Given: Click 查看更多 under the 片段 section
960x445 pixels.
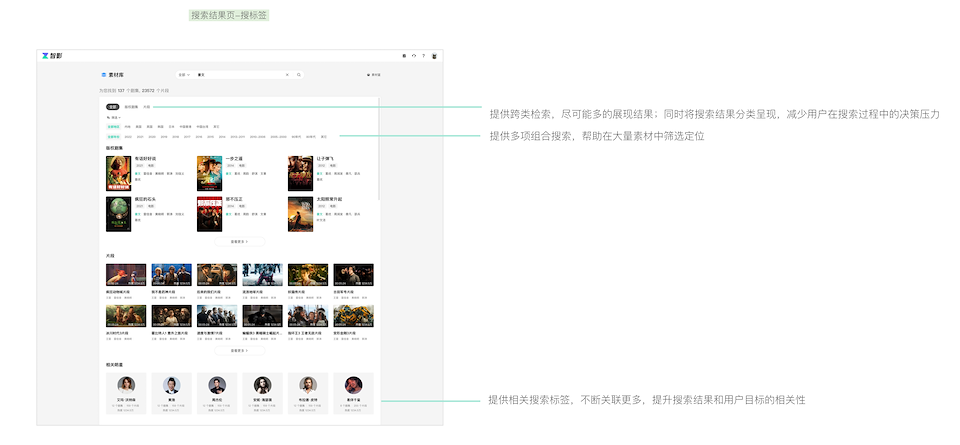Looking at the screenshot, I should [239, 351].
